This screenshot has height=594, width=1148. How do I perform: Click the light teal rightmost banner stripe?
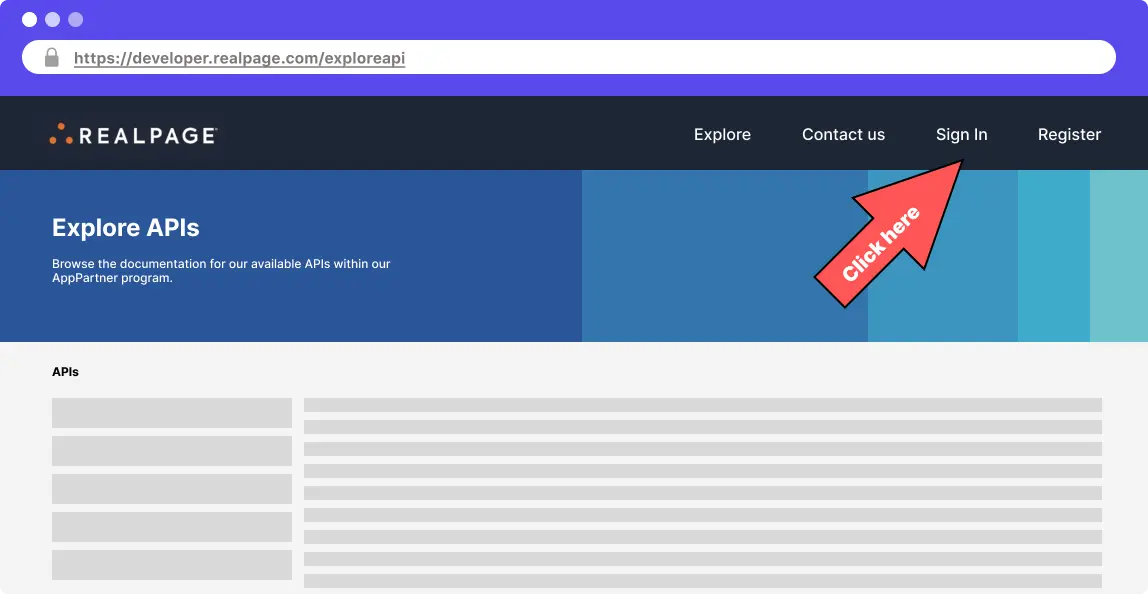coord(1118,256)
